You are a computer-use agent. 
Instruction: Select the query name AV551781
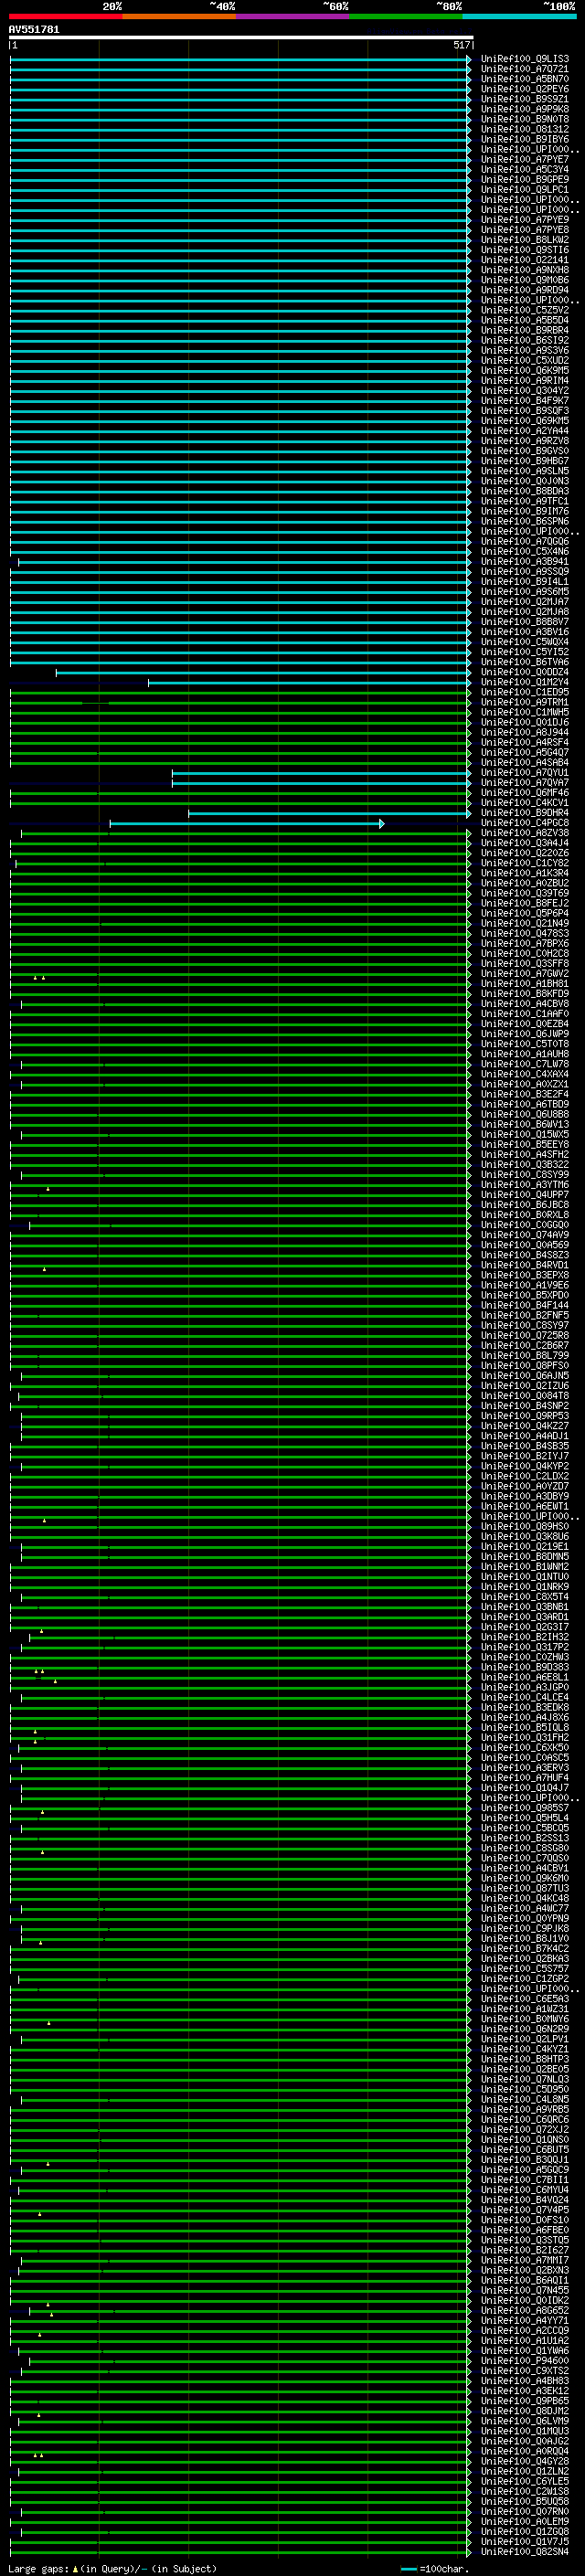tap(34, 30)
